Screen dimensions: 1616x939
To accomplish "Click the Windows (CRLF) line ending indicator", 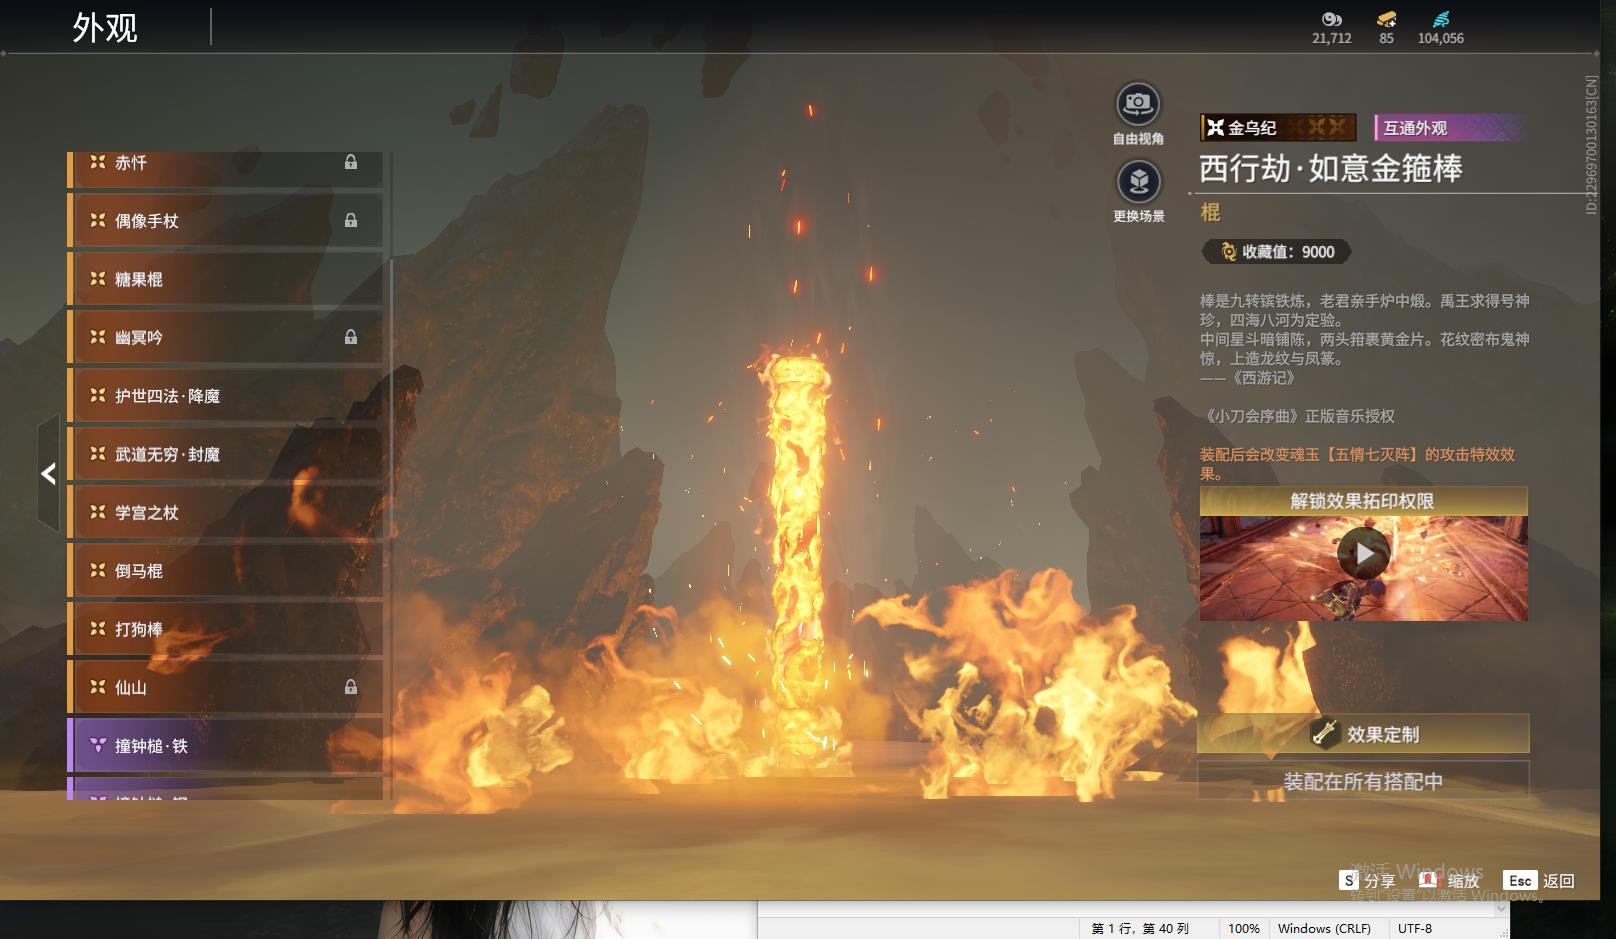I will [1324, 928].
